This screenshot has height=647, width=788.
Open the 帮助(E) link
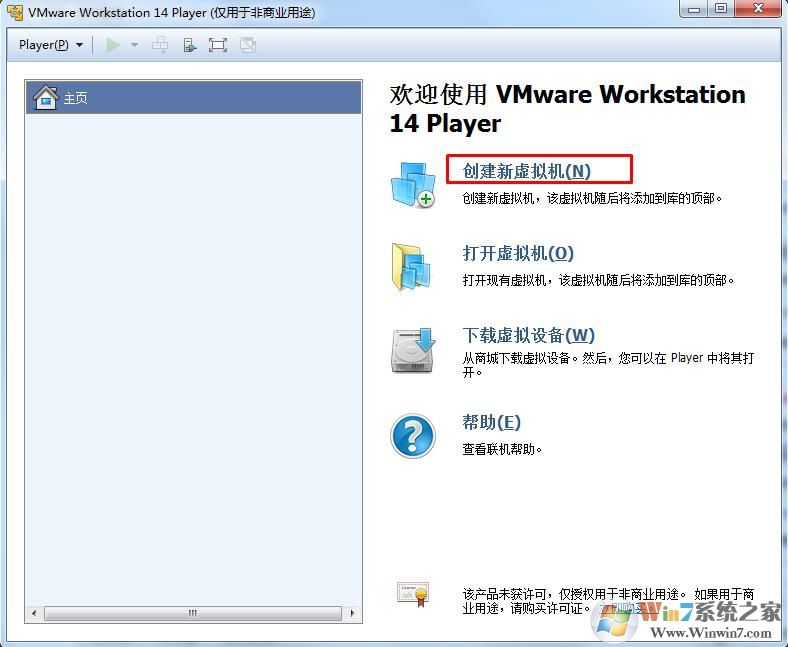point(491,422)
